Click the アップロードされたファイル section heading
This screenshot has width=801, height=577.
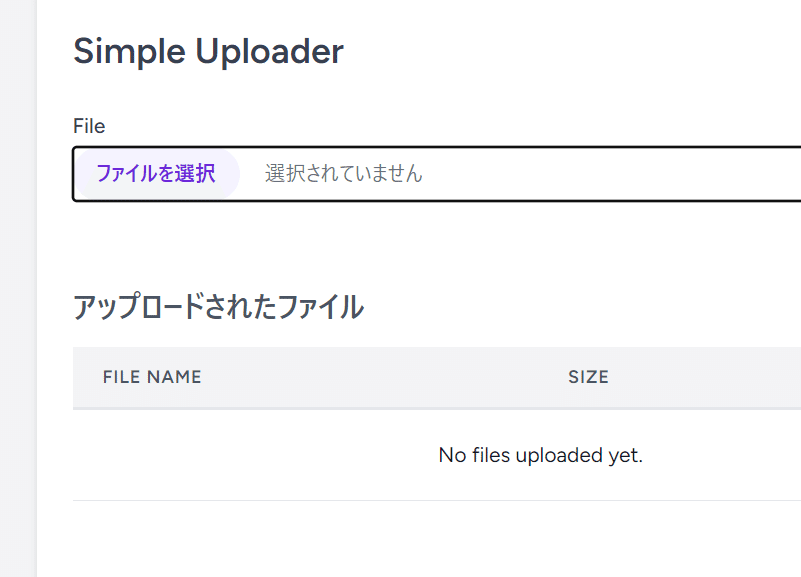coord(218,306)
